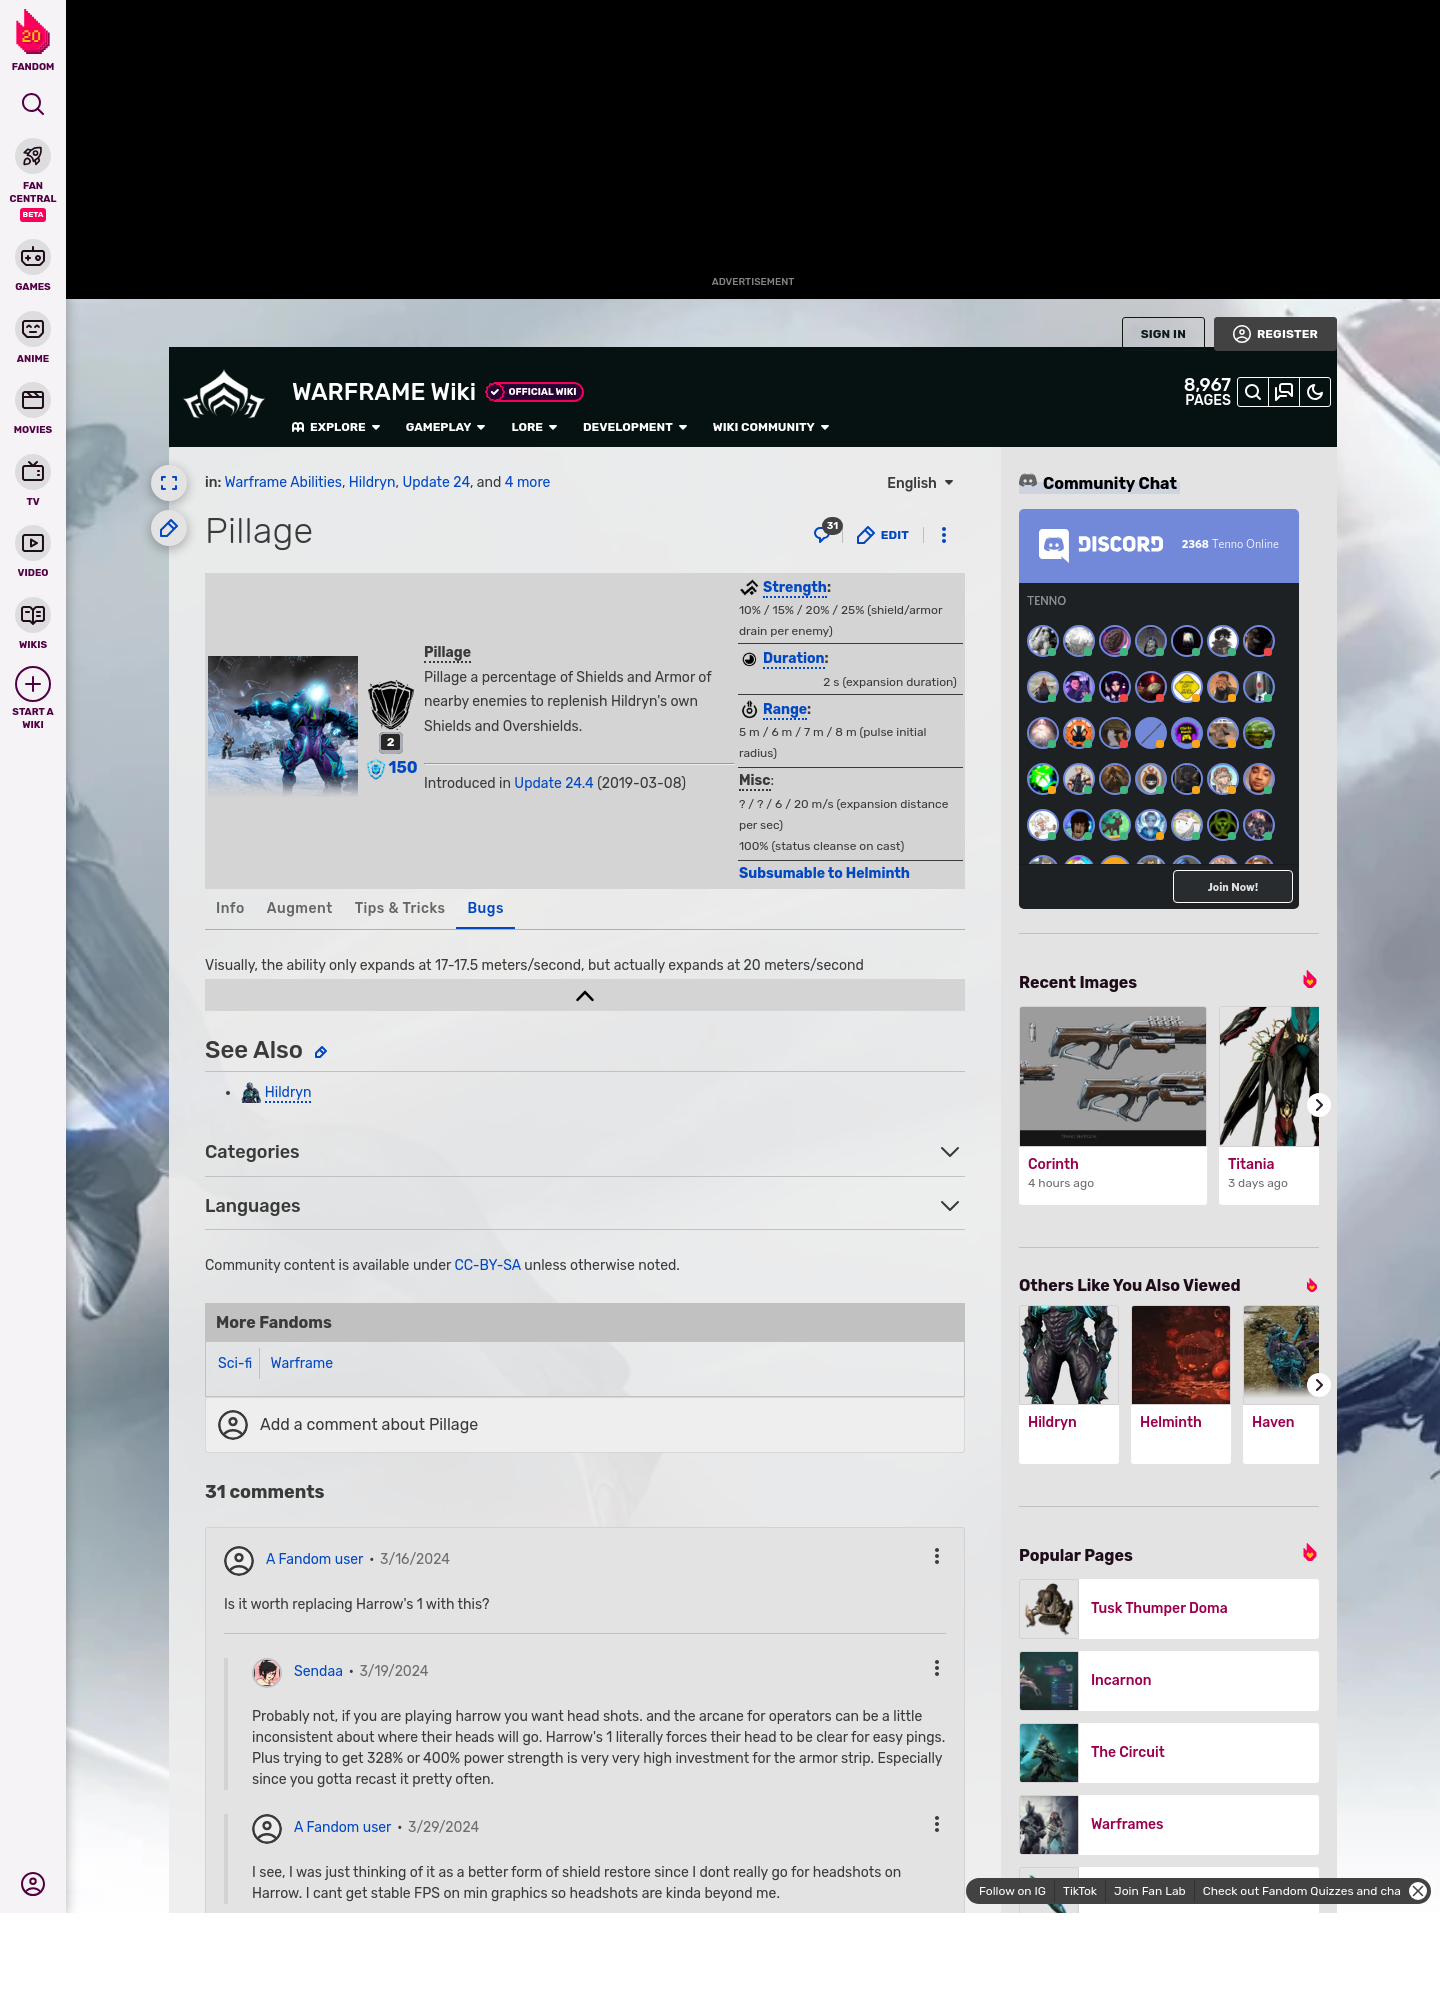Show the 4 more categories link
This screenshot has width=1440, height=2000.
pyautogui.click(x=527, y=482)
